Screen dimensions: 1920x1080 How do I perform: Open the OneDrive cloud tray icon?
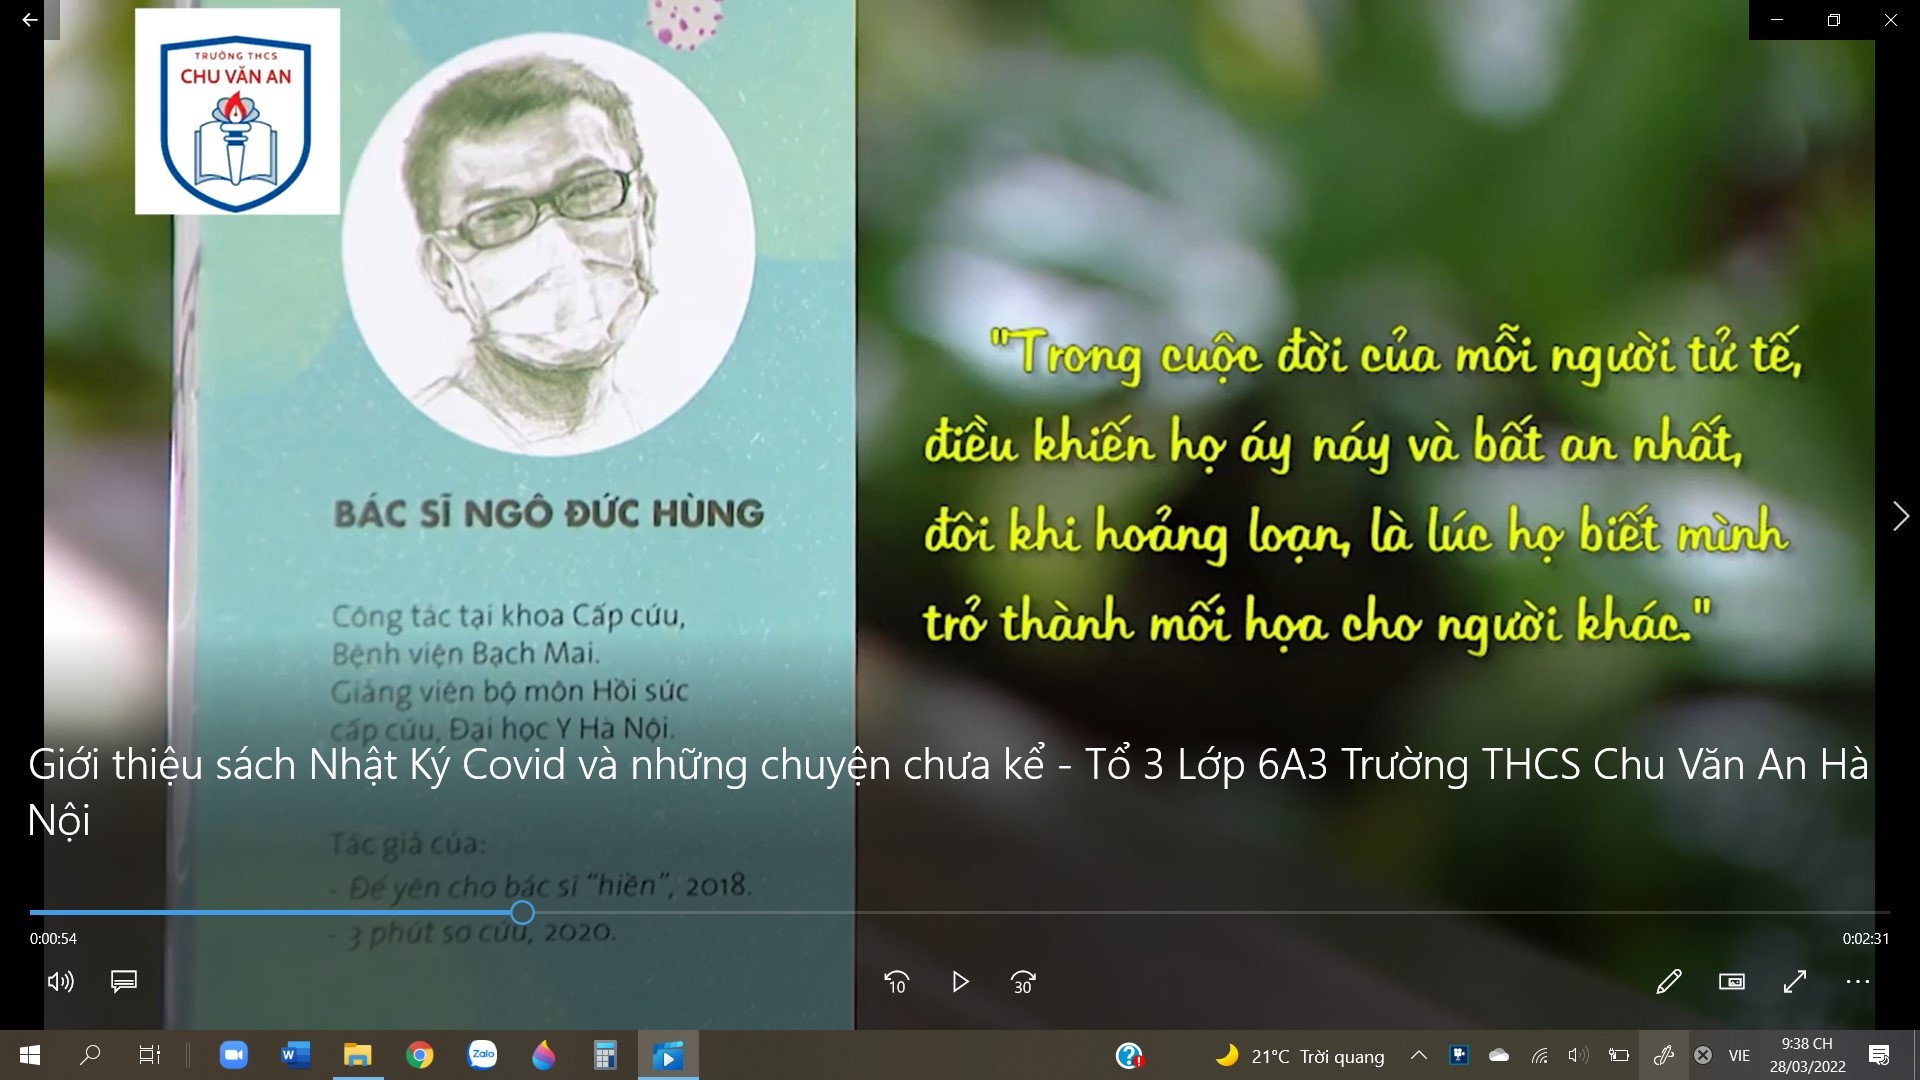coord(1499,1055)
